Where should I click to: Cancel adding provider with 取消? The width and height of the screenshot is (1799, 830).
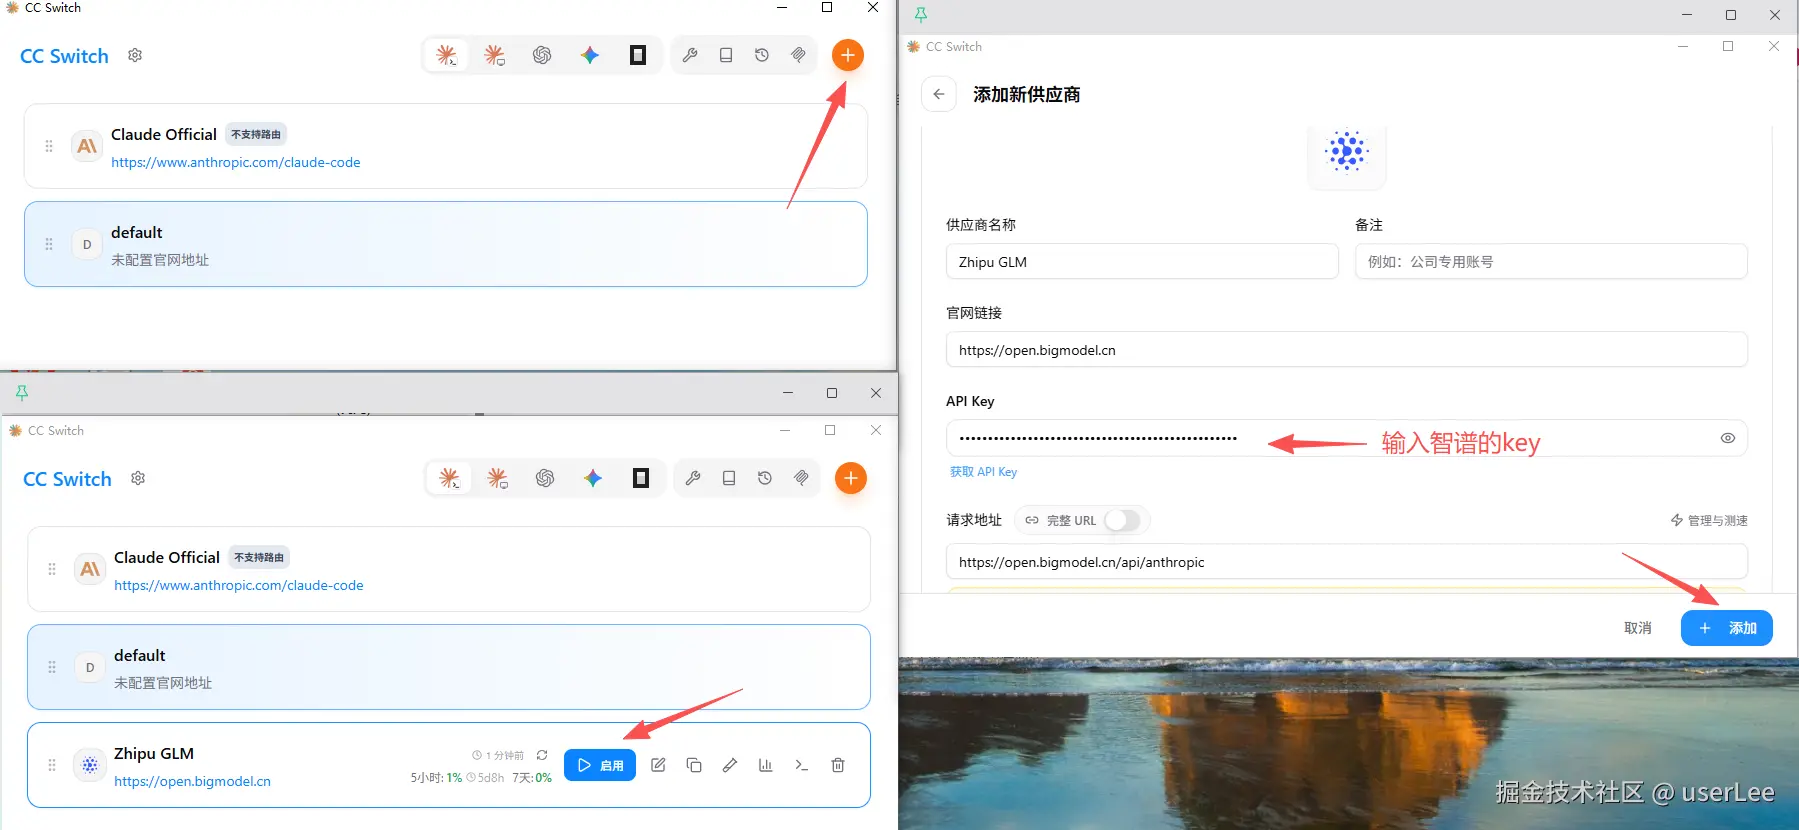(1638, 628)
